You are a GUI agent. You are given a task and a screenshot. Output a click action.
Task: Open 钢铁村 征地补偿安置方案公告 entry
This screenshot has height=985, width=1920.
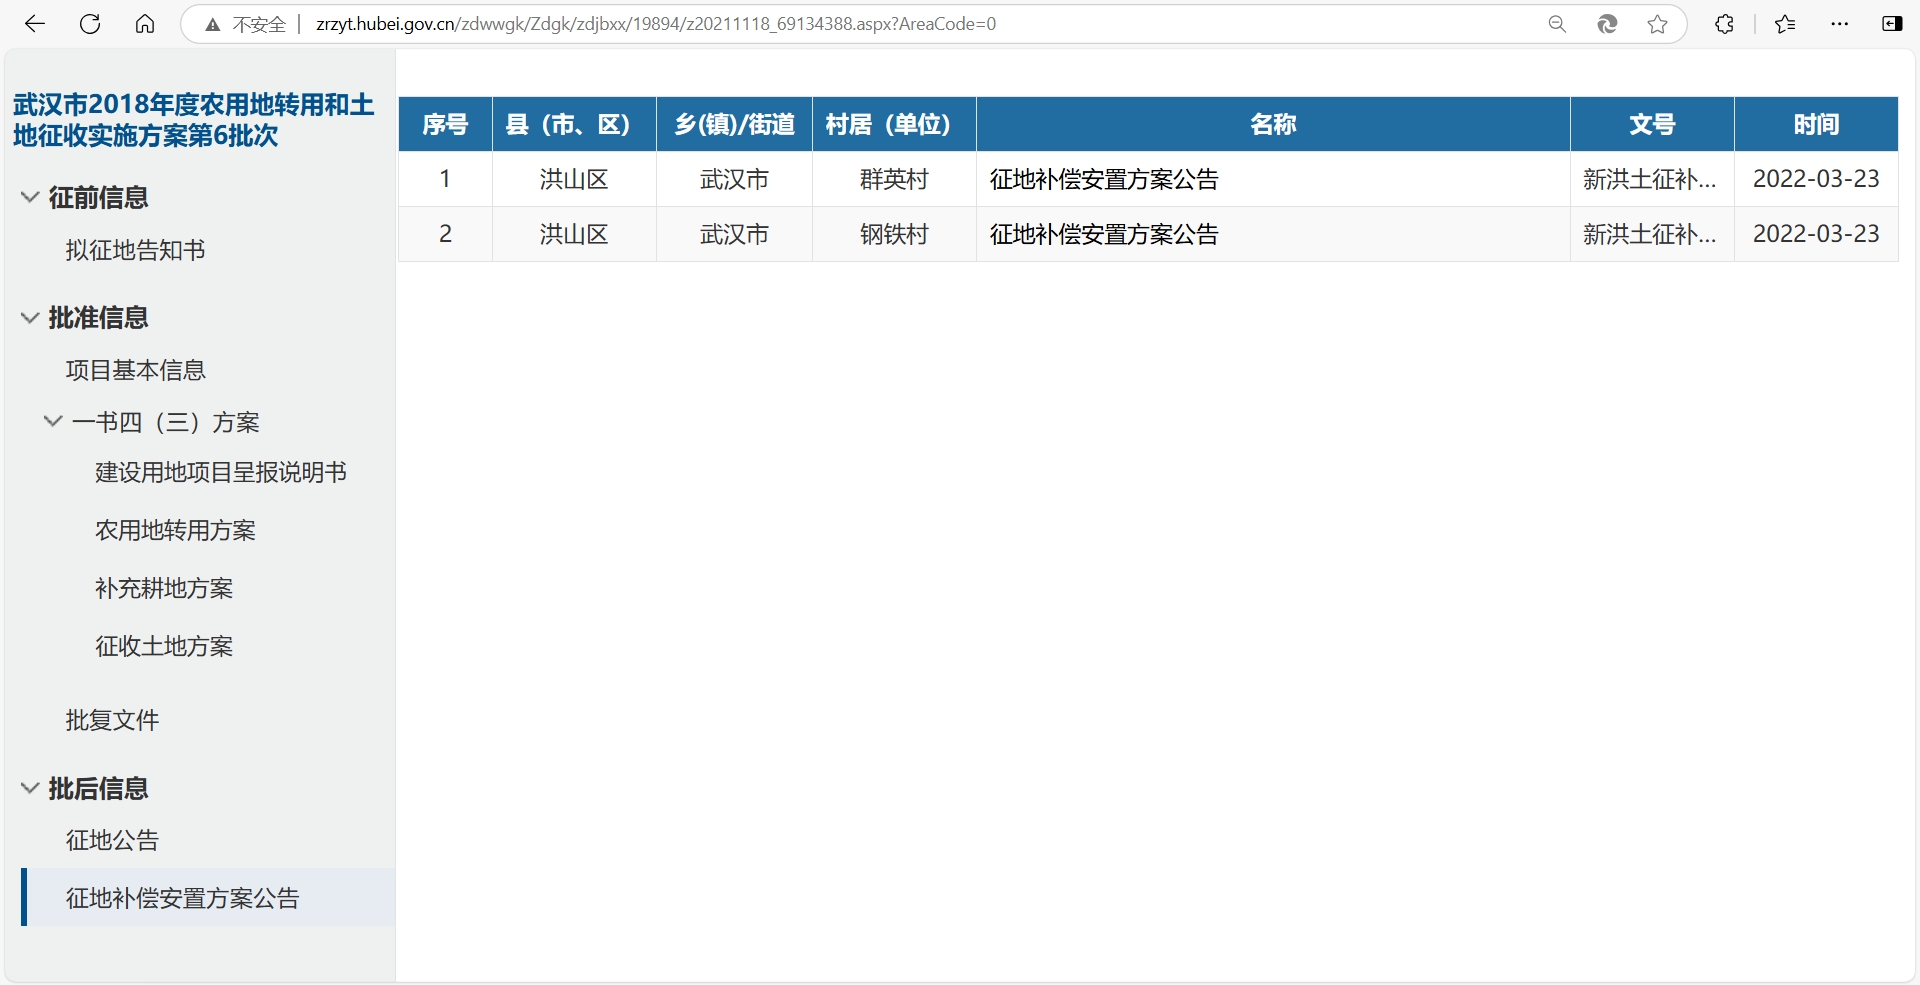pyautogui.click(x=1104, y=234)
